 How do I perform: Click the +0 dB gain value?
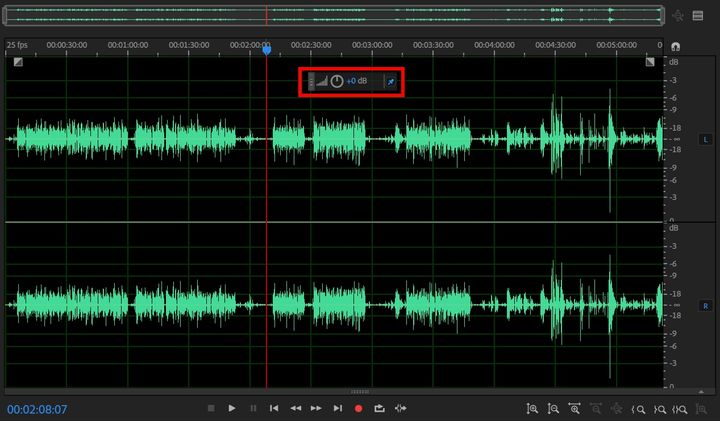(x=357, y=81)
